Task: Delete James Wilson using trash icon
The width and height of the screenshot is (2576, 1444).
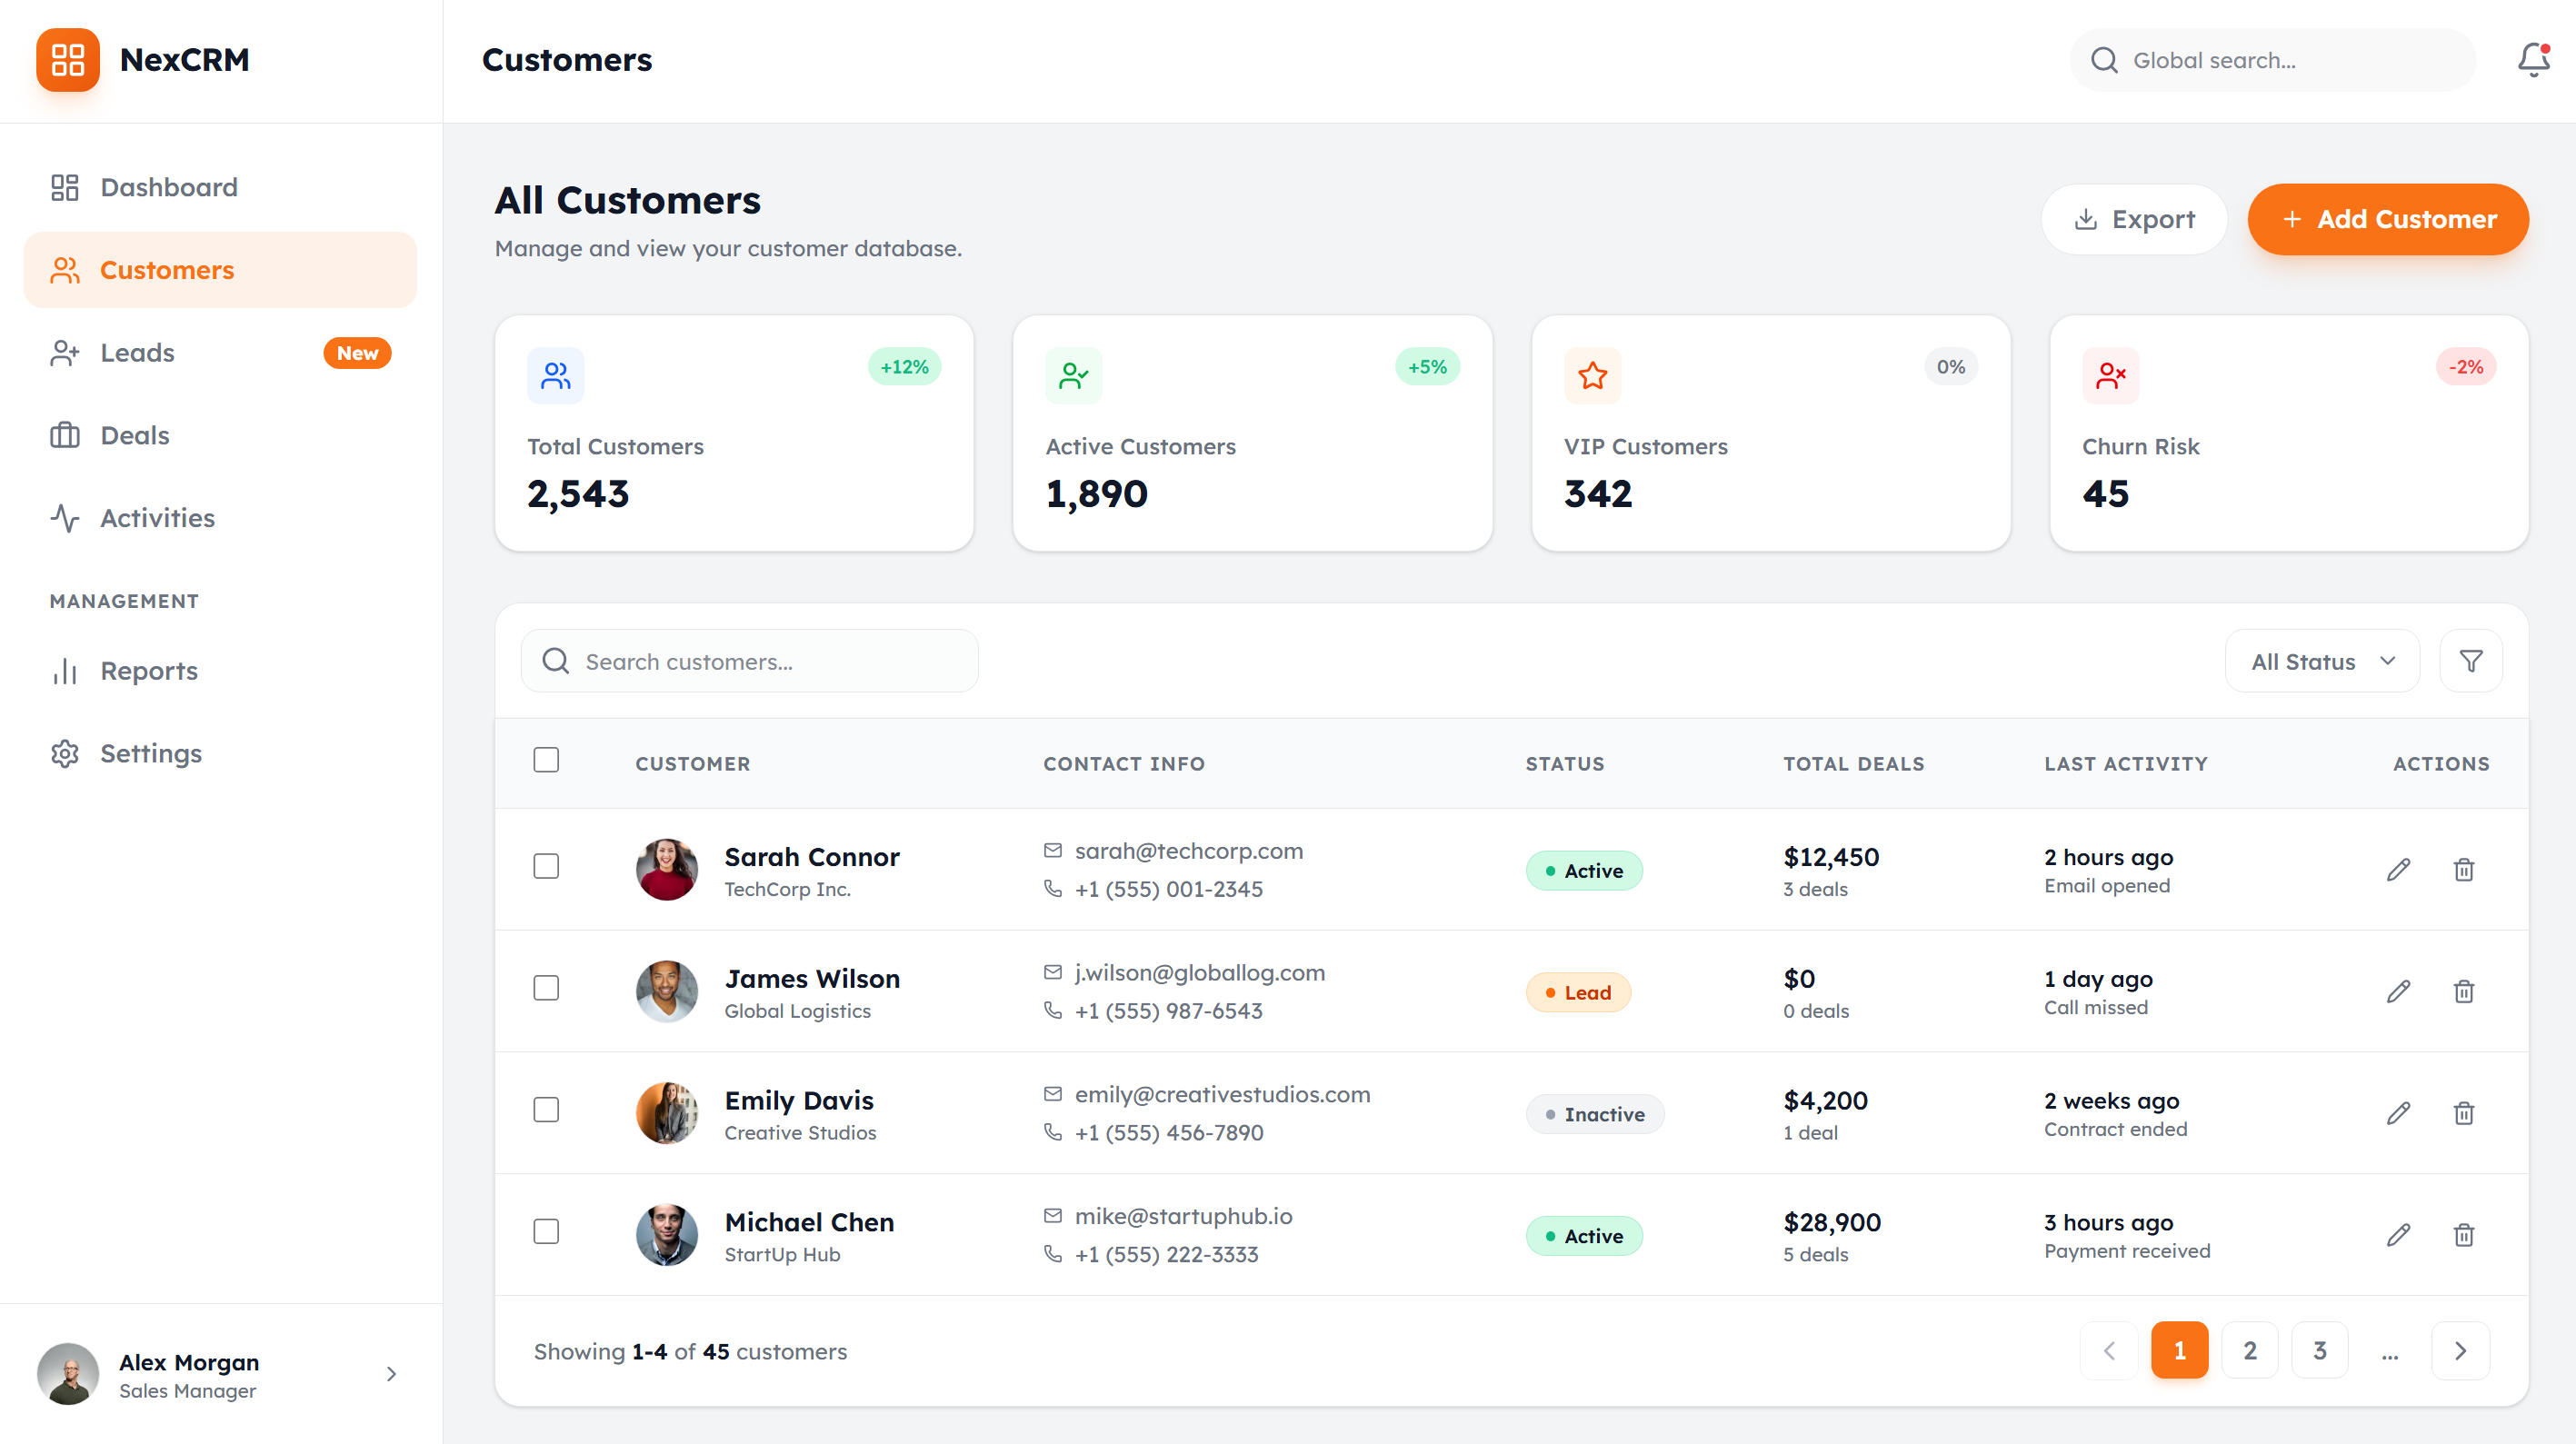Action: pos(2463,991)
